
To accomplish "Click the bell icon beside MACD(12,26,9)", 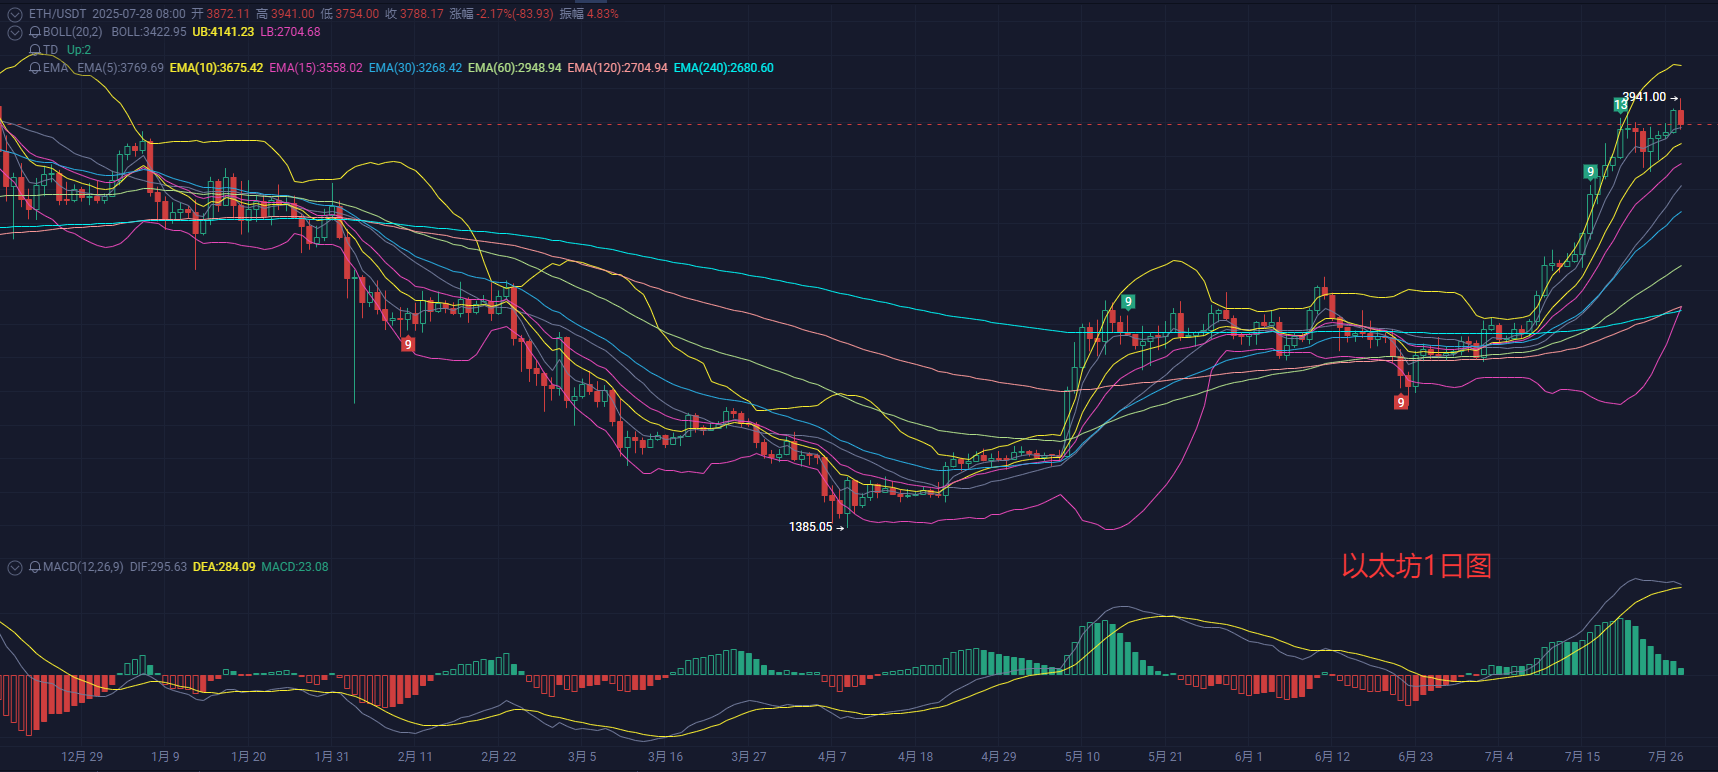I will click(35, 567).
